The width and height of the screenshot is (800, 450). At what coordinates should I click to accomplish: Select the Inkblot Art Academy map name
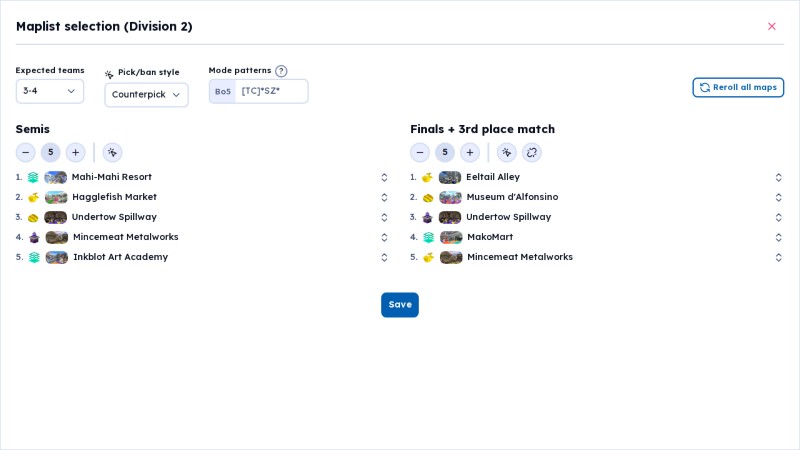120,257
